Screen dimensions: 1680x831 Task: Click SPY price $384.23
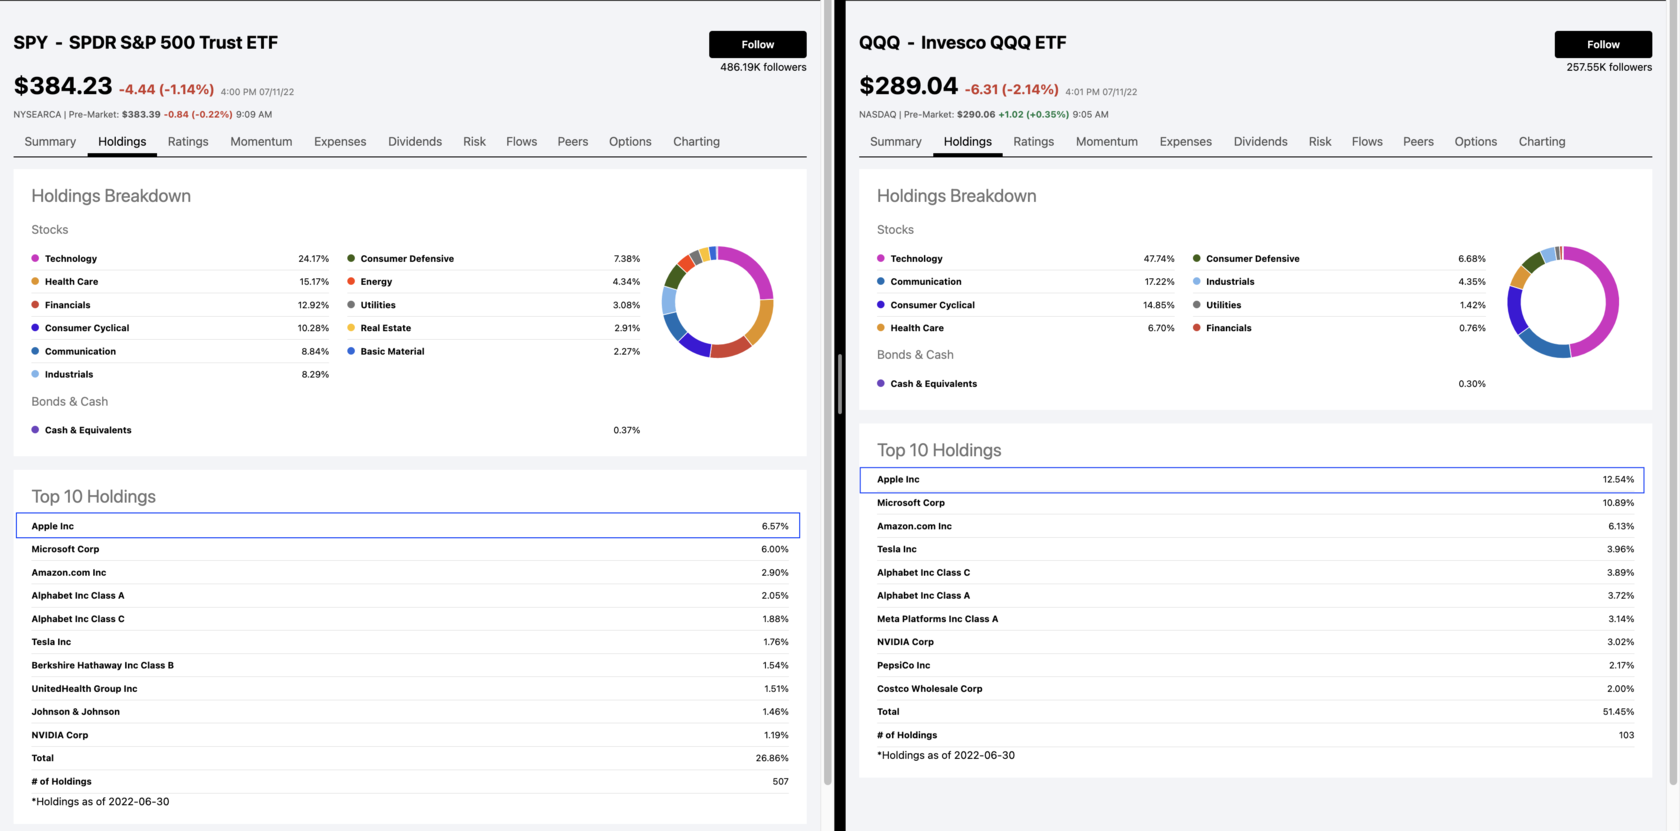(x=63, y=86)
